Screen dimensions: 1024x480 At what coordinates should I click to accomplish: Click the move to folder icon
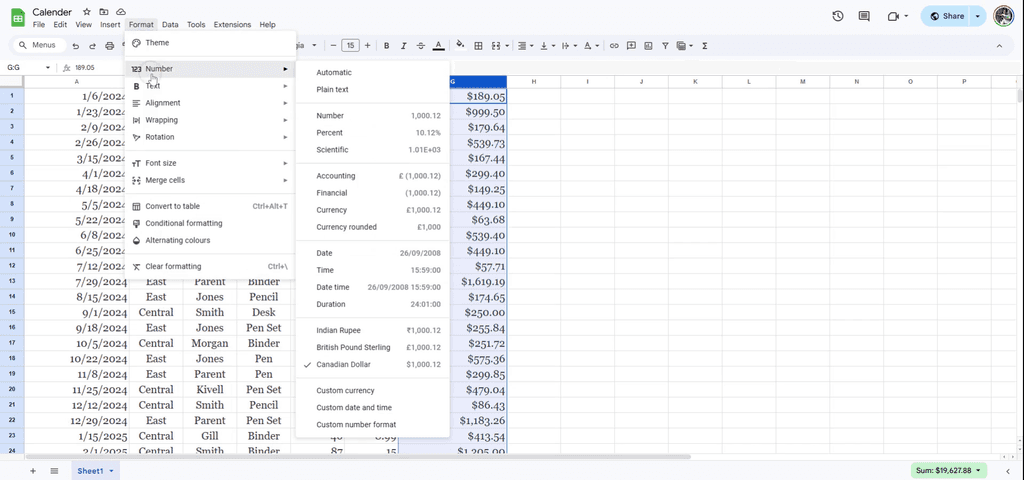coord(104,12)
